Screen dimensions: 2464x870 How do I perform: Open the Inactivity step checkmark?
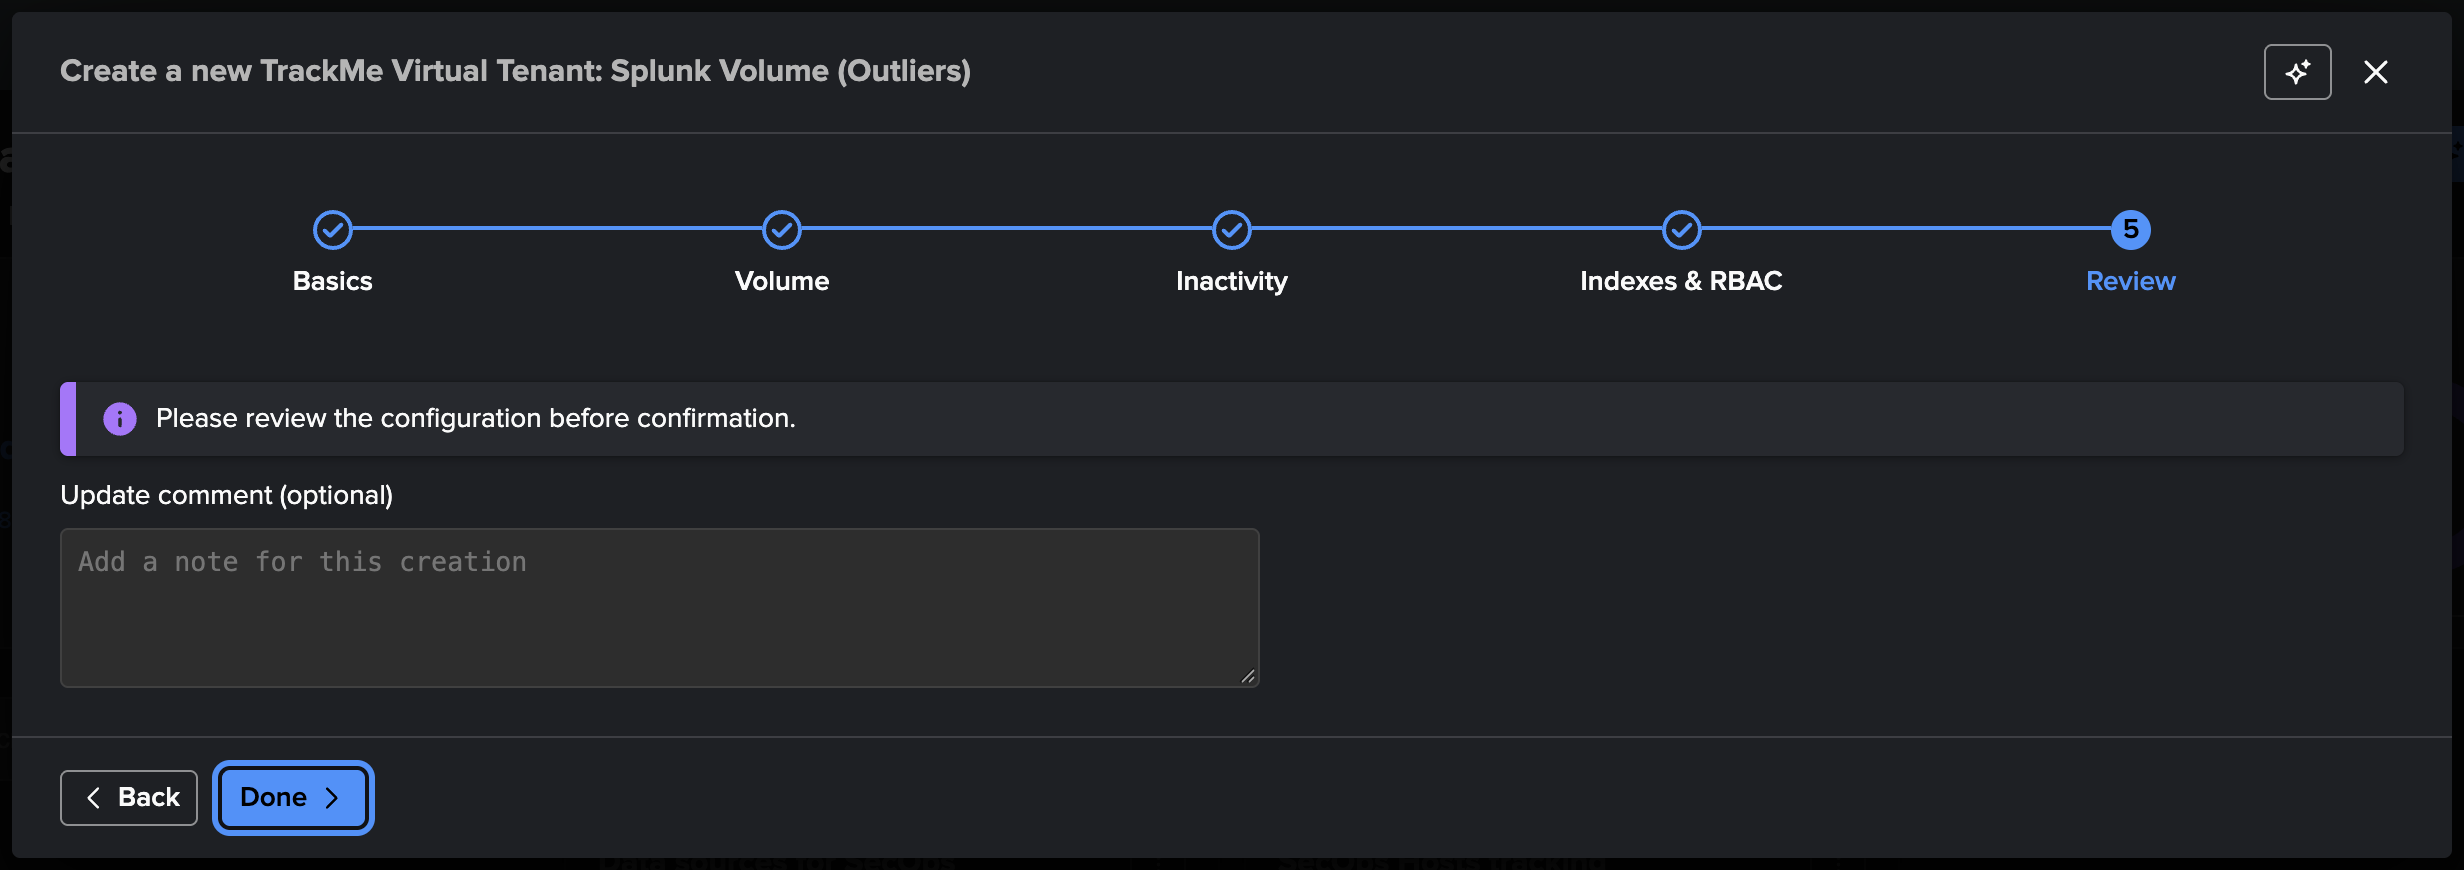coord(1232,230)
